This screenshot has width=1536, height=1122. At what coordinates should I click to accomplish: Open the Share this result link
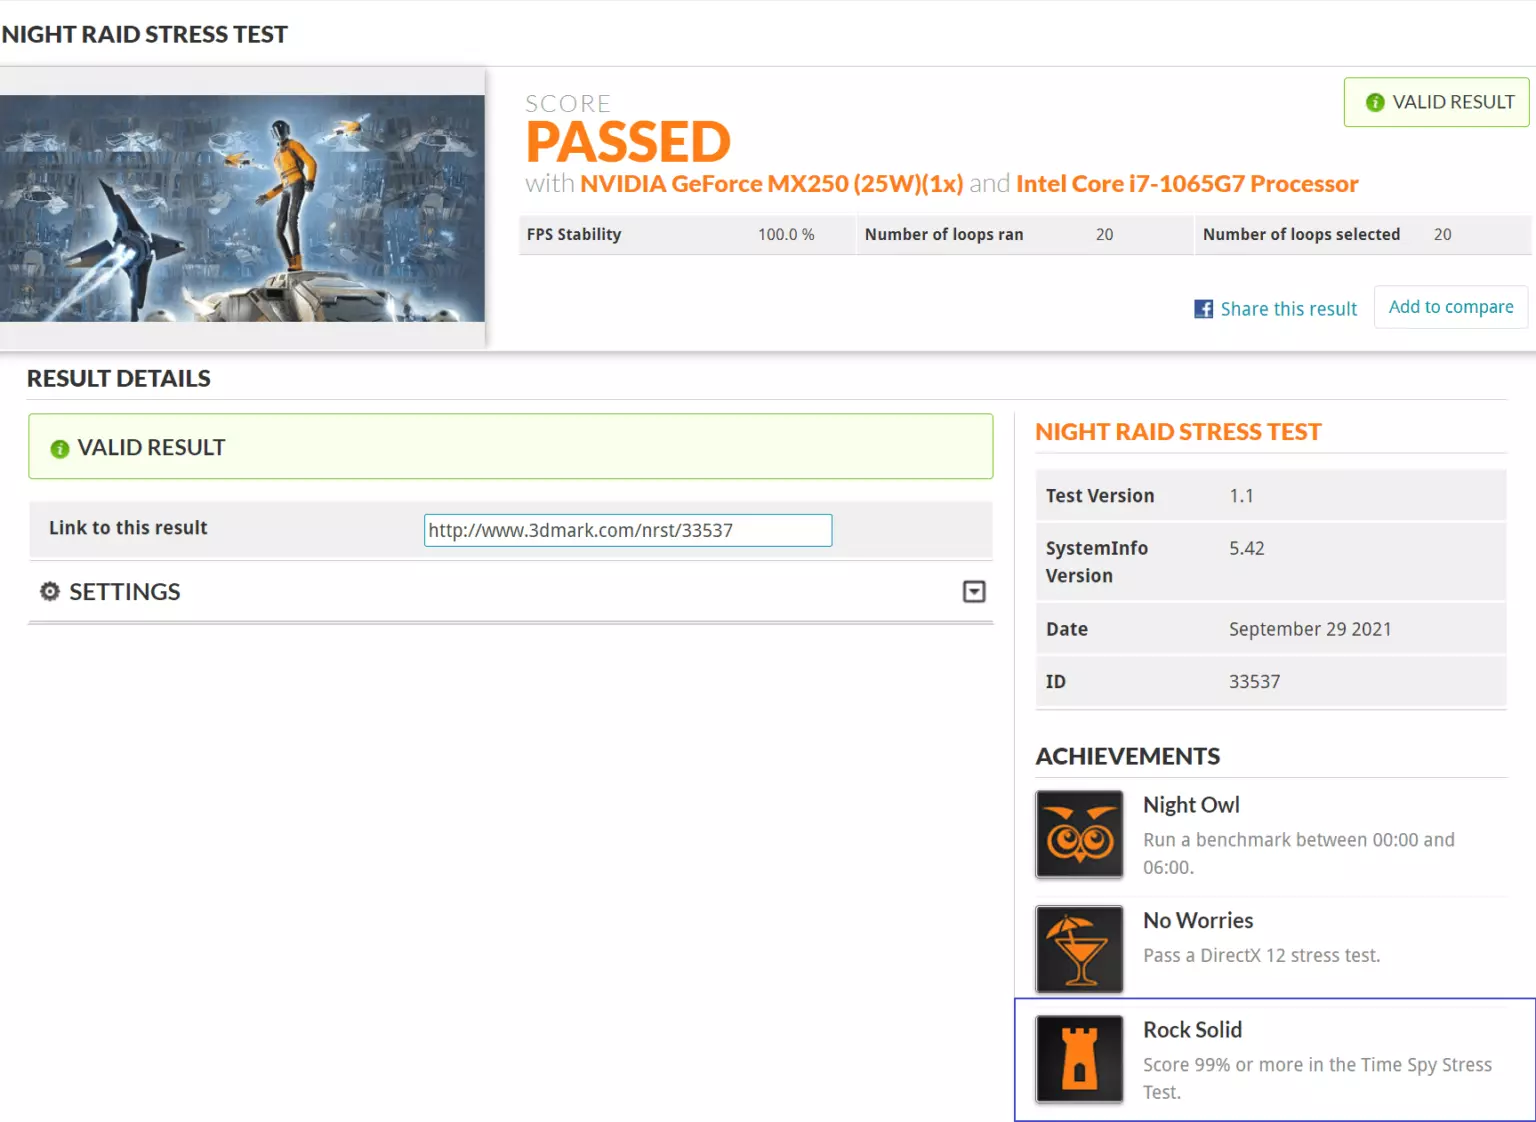1288,309
